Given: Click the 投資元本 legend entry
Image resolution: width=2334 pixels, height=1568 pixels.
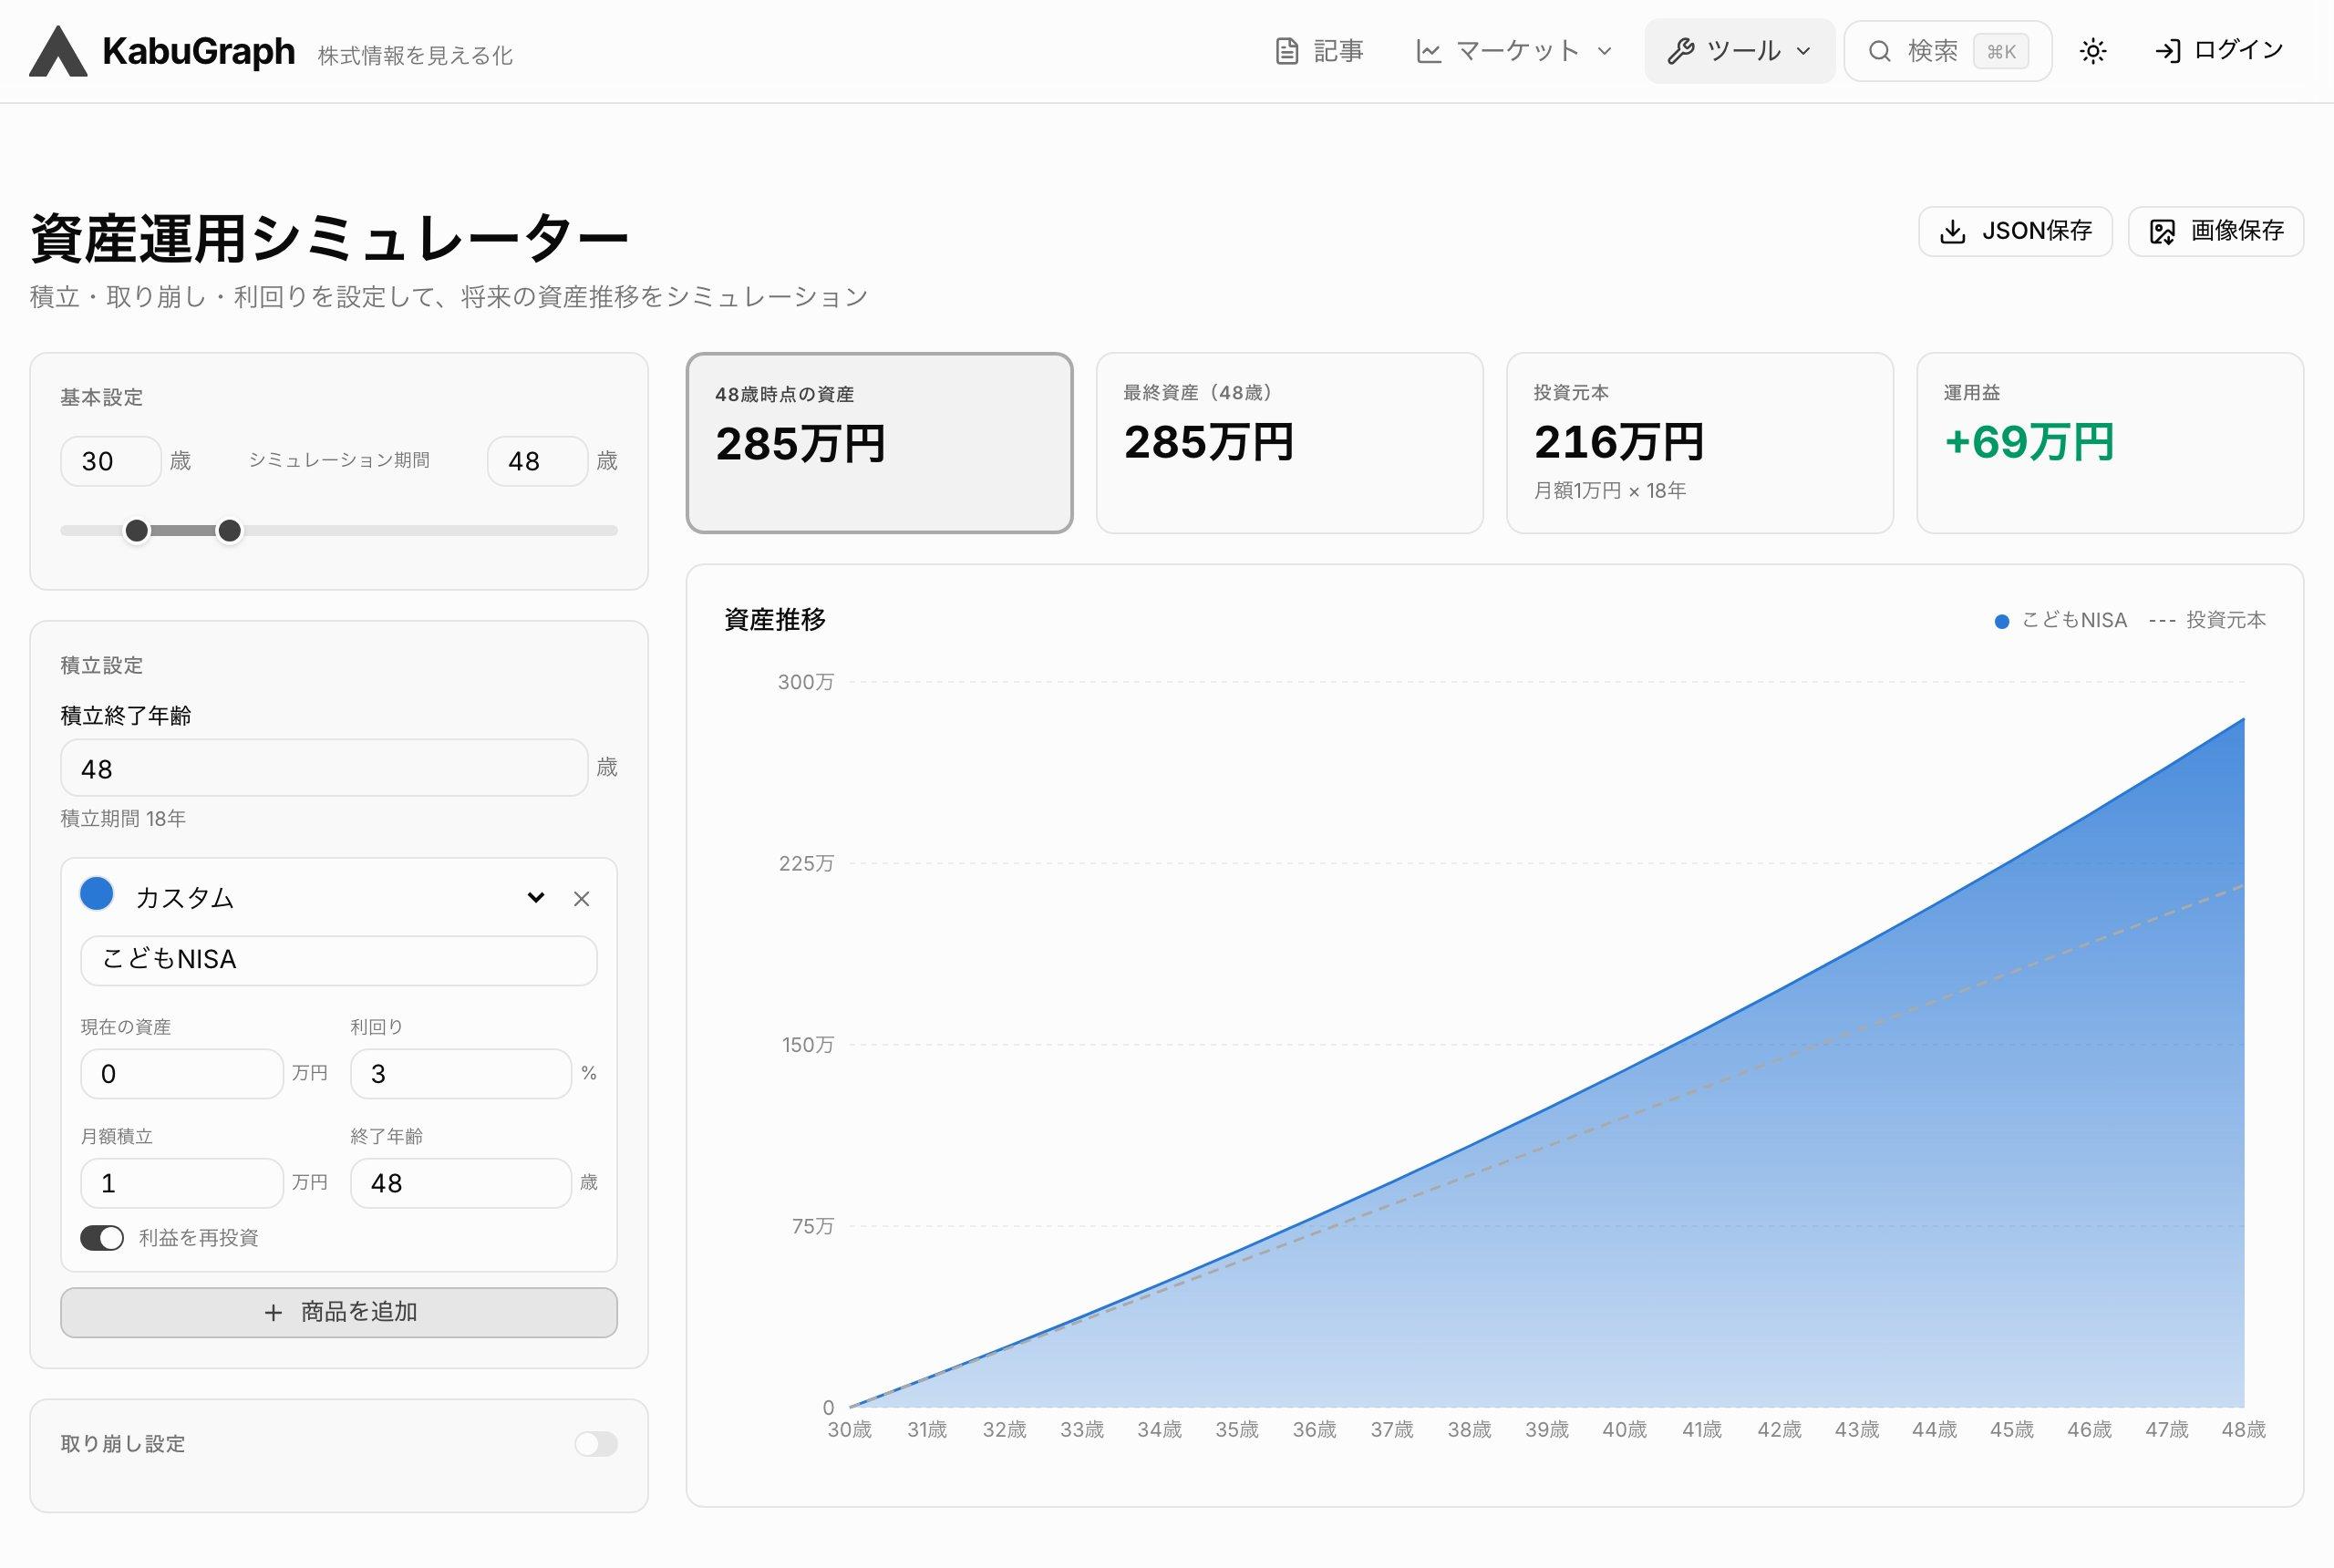Looking at the screenshot, I should point(2208,620).
